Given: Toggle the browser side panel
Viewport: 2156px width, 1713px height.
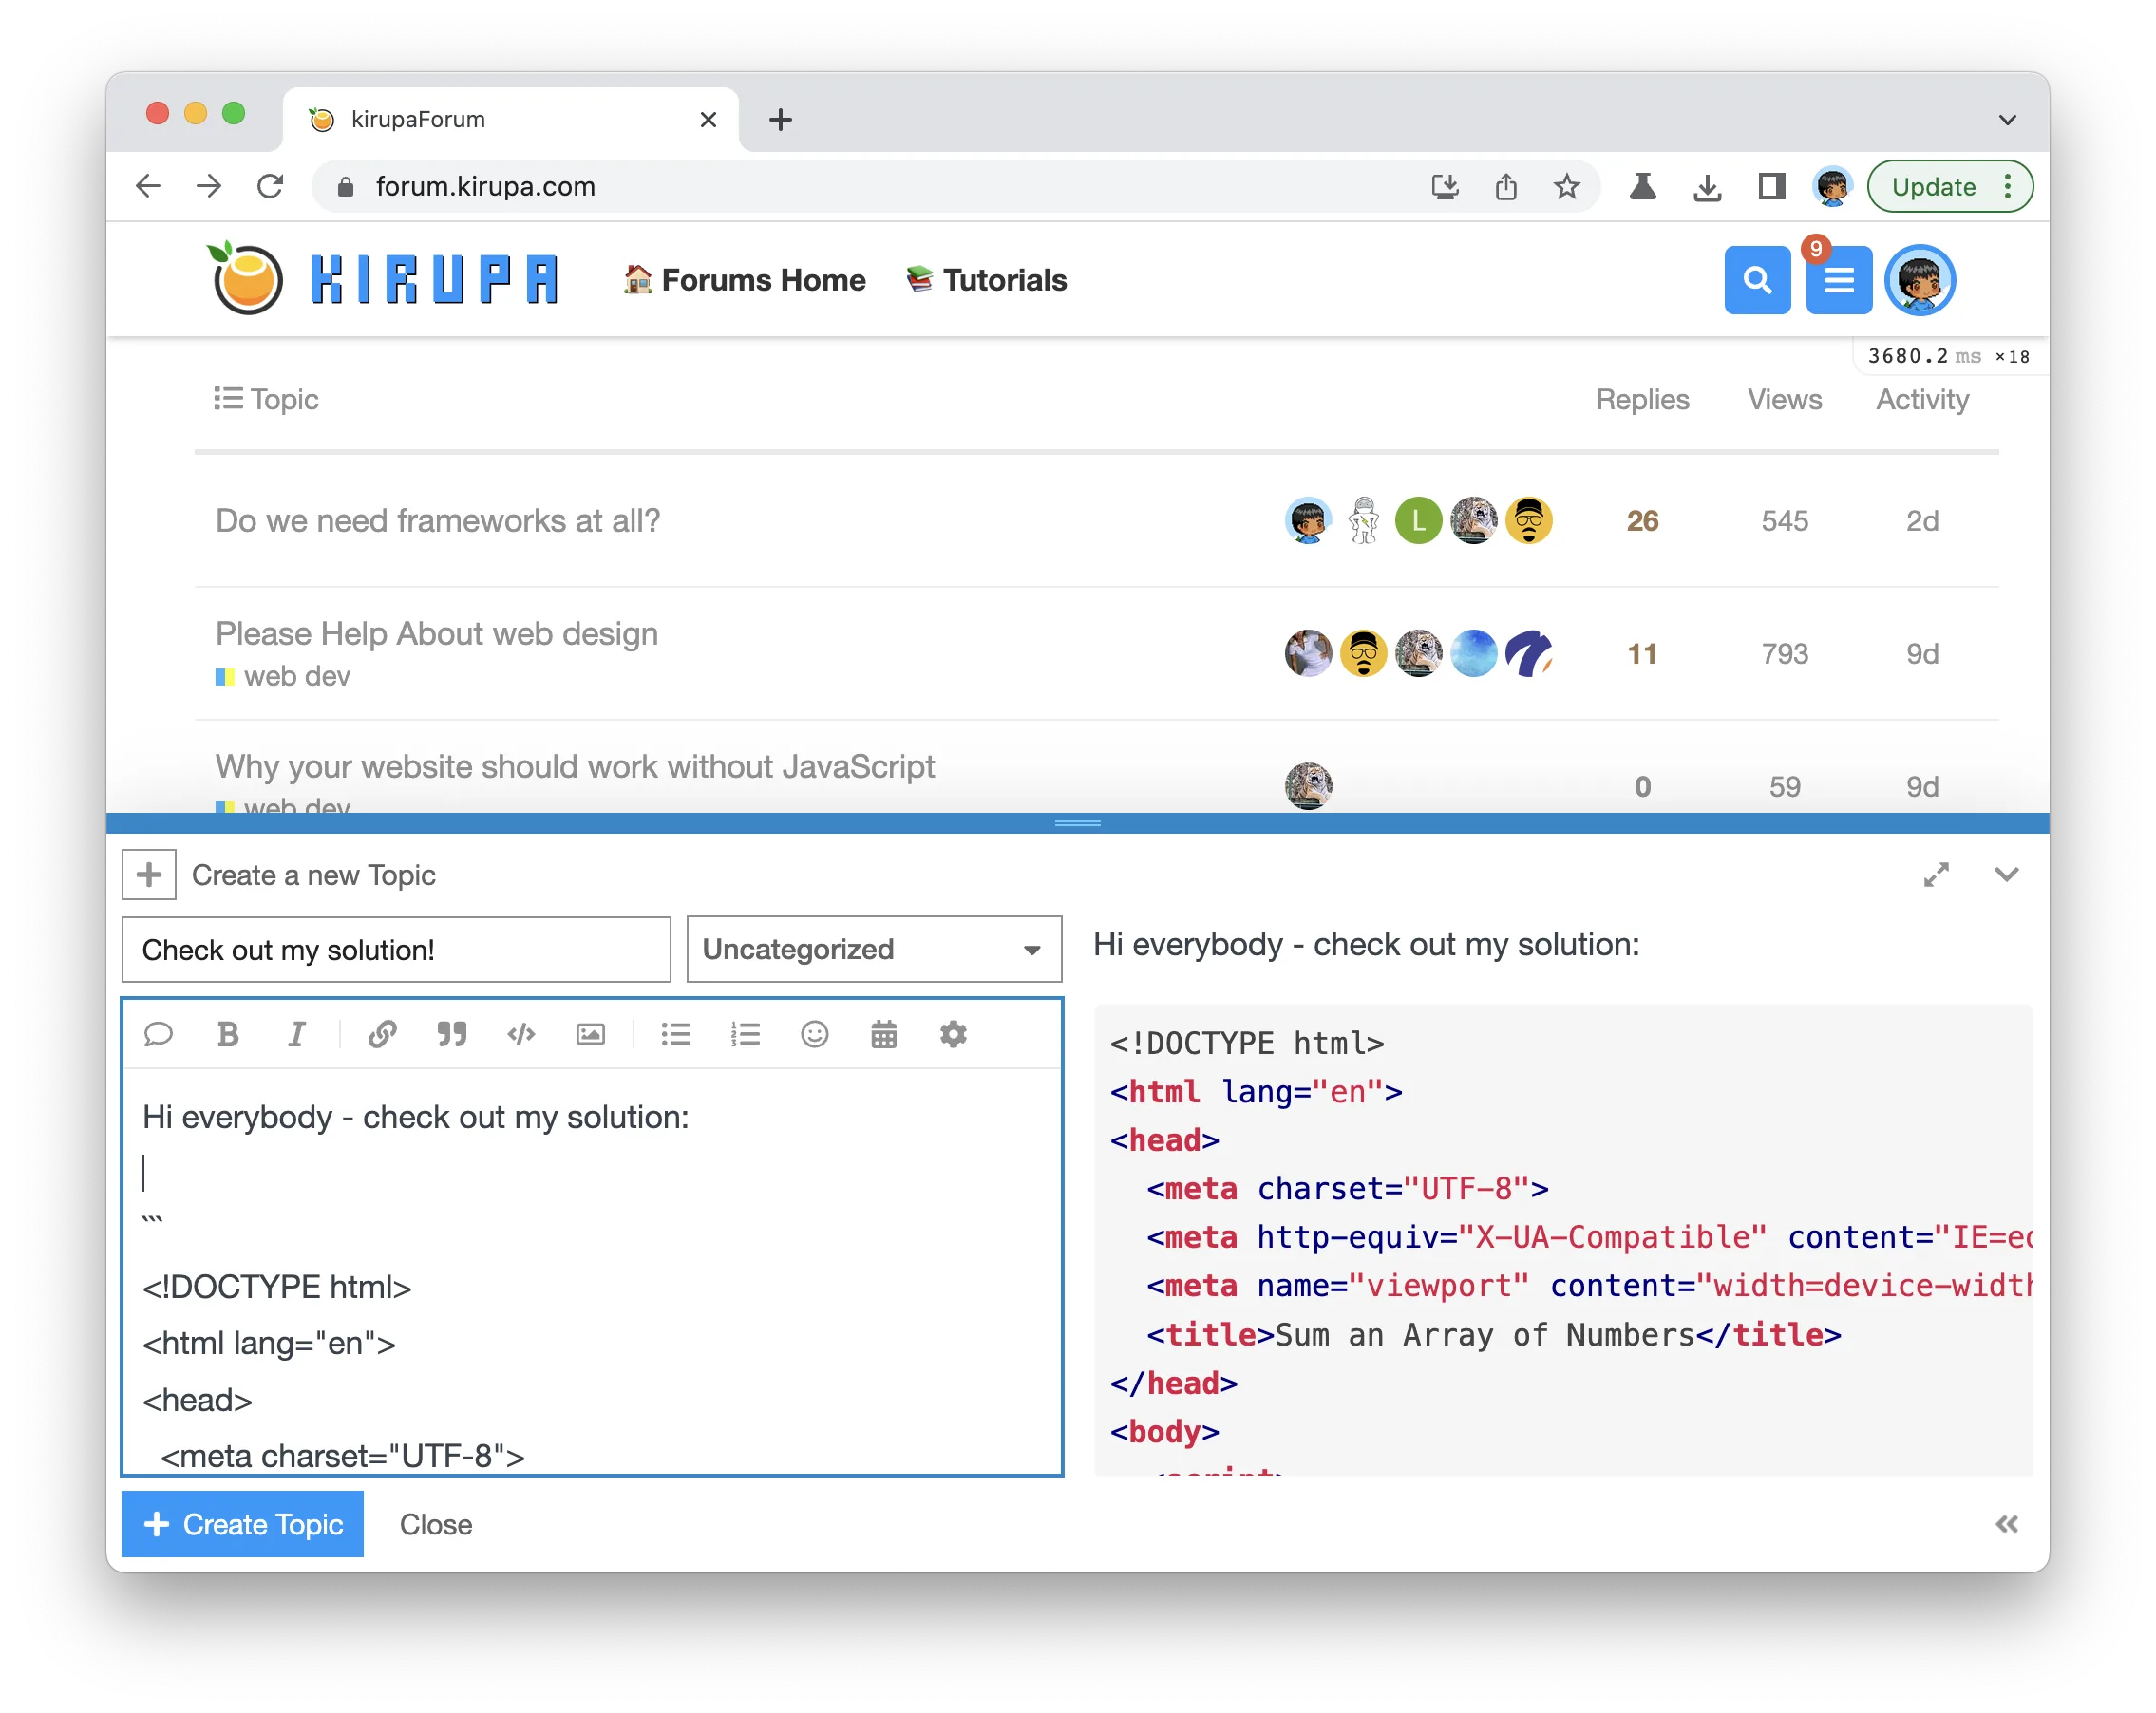Looking at the screenshot, I should (x=1771, y=186).
